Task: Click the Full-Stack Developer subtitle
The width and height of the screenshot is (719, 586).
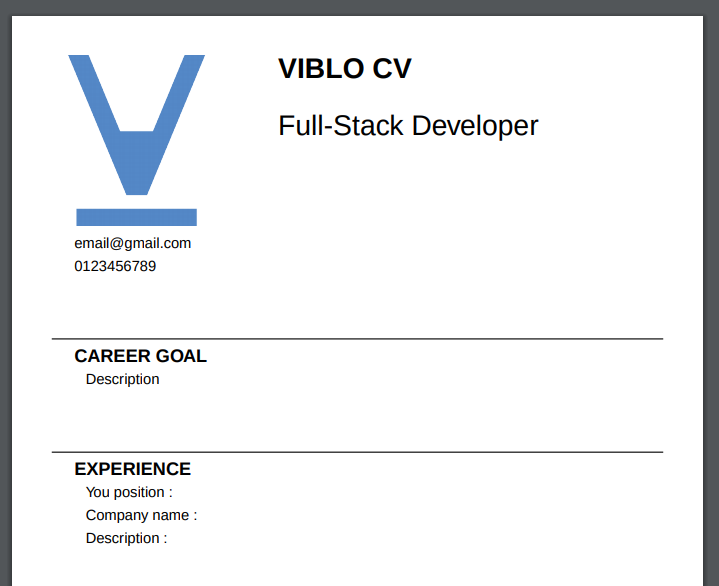Action: (x=407, y=126)
